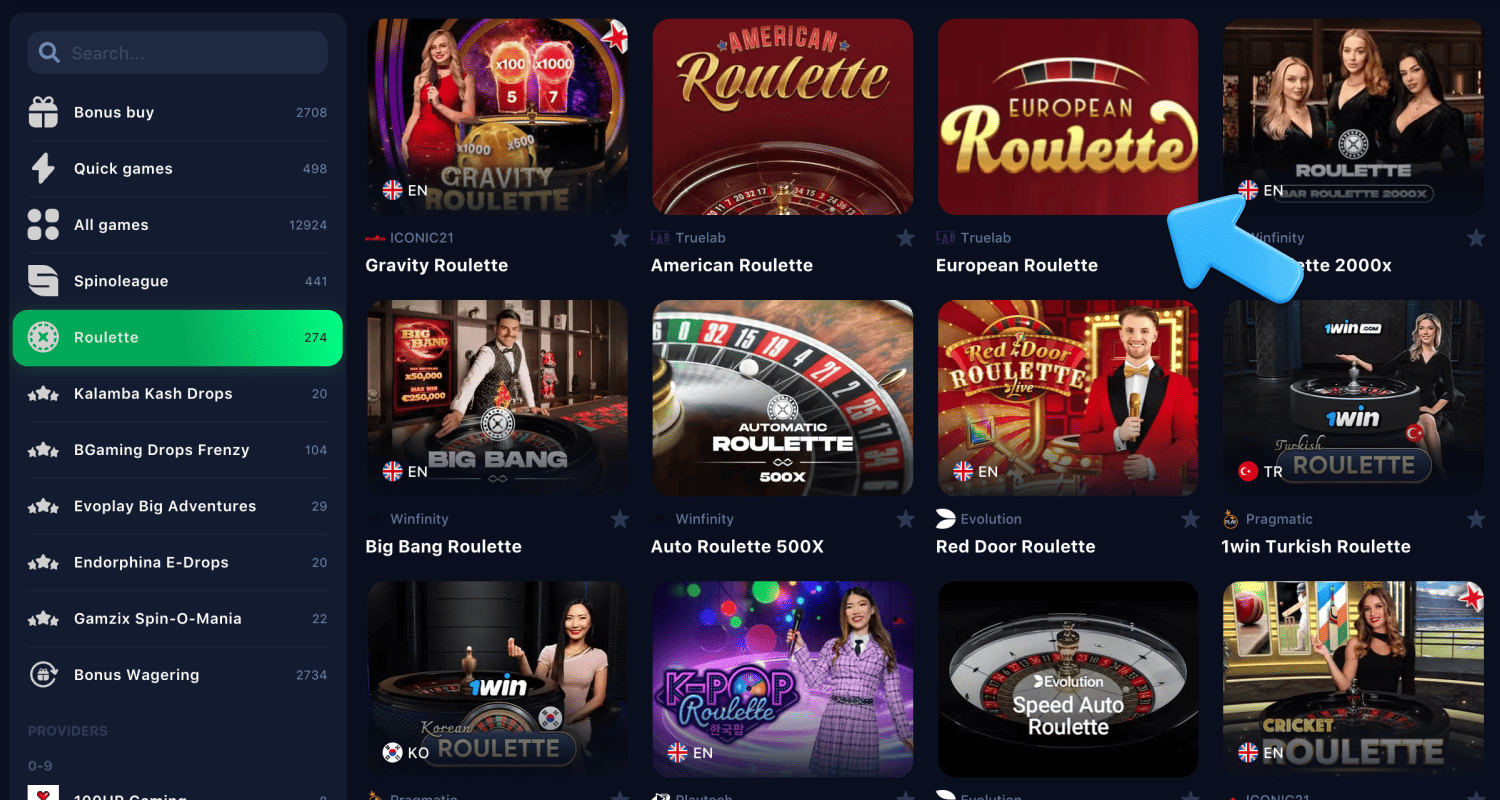The height and width of the screenshot is (800, 1500).
Task: Click the Kalamba Kash Drops stars icon
Action: [43, 394]
